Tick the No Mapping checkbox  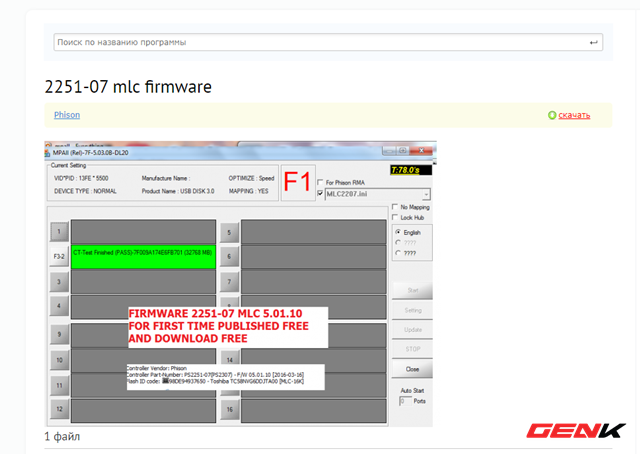coord(395,207)
